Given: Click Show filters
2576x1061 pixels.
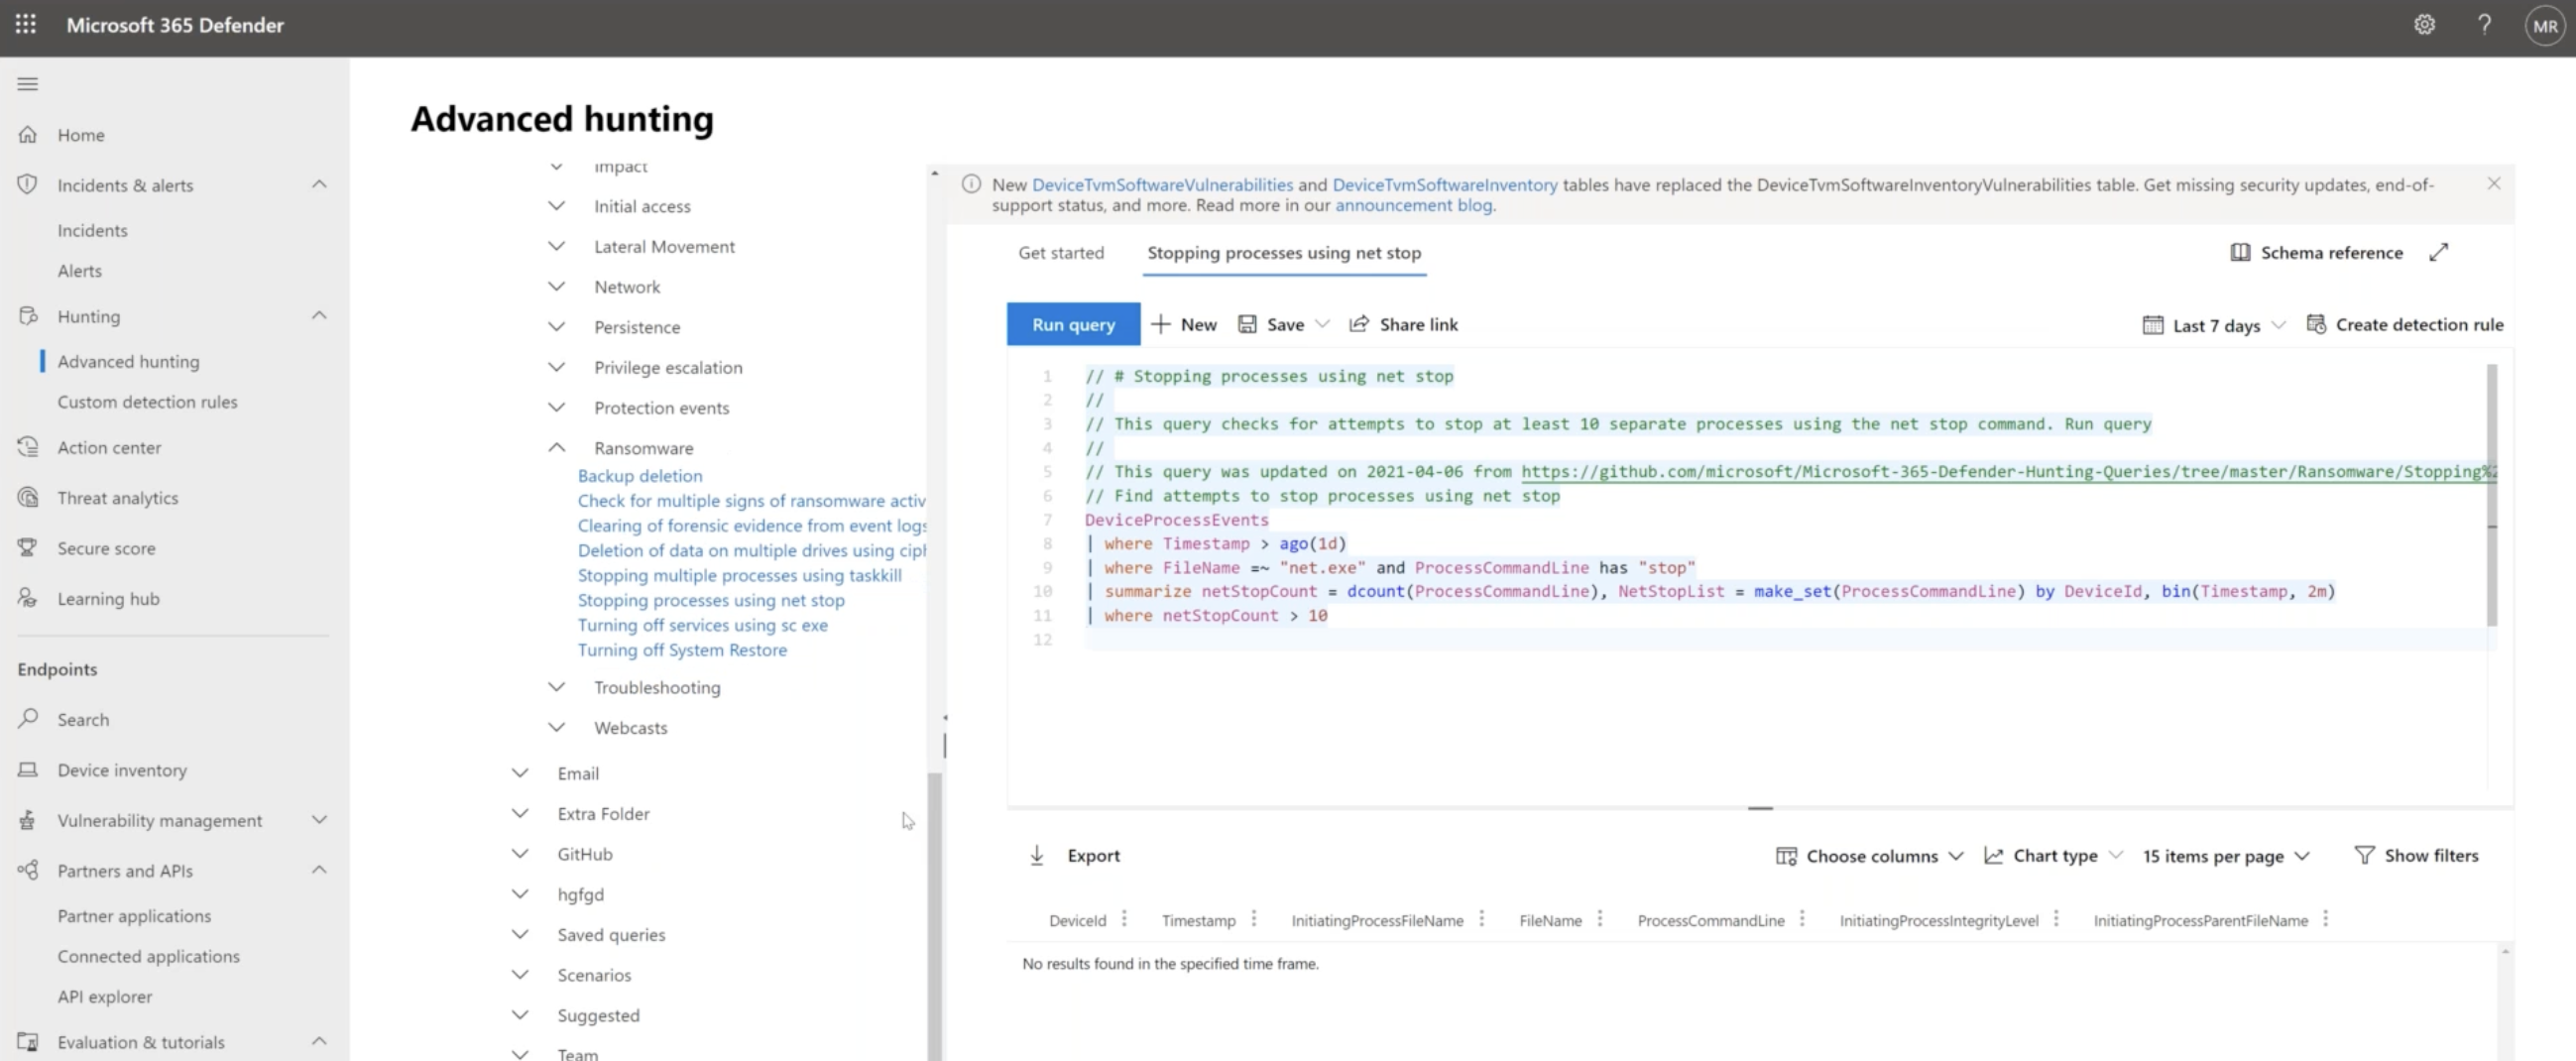Looking at the screenshot, I should pyautogui.click(x=2417, y=855).
